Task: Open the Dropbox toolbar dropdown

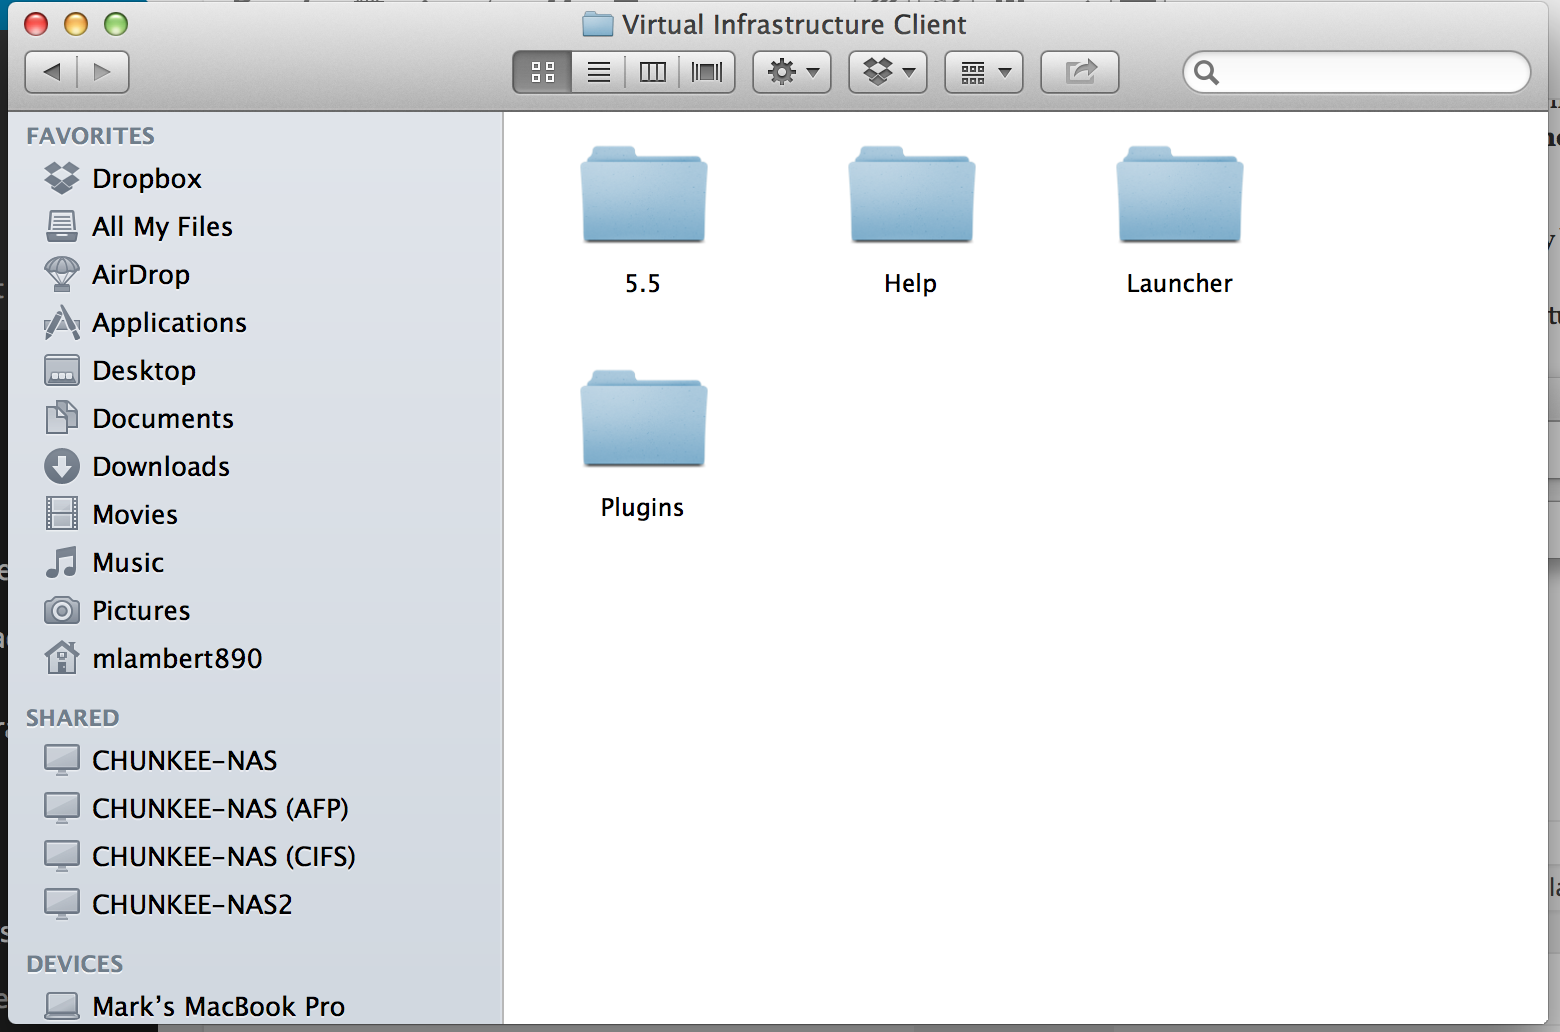Action: 887,72
